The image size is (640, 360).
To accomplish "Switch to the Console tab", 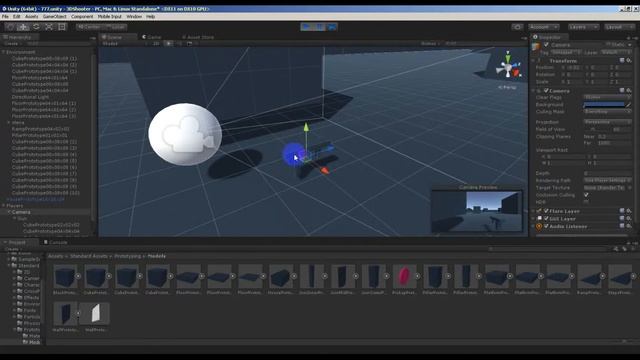I will pyautogui.click(x=55, y=242).
